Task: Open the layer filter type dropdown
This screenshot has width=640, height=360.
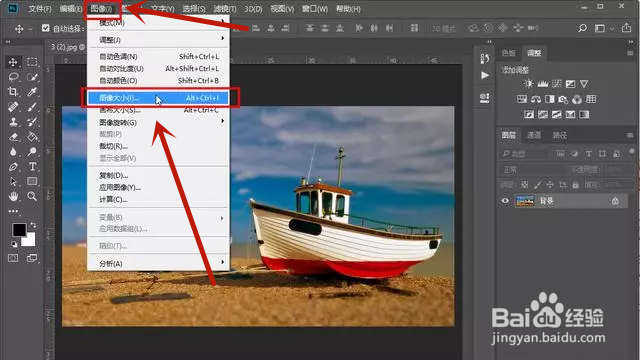Action: pyautogui.click(x=524, y=154)
